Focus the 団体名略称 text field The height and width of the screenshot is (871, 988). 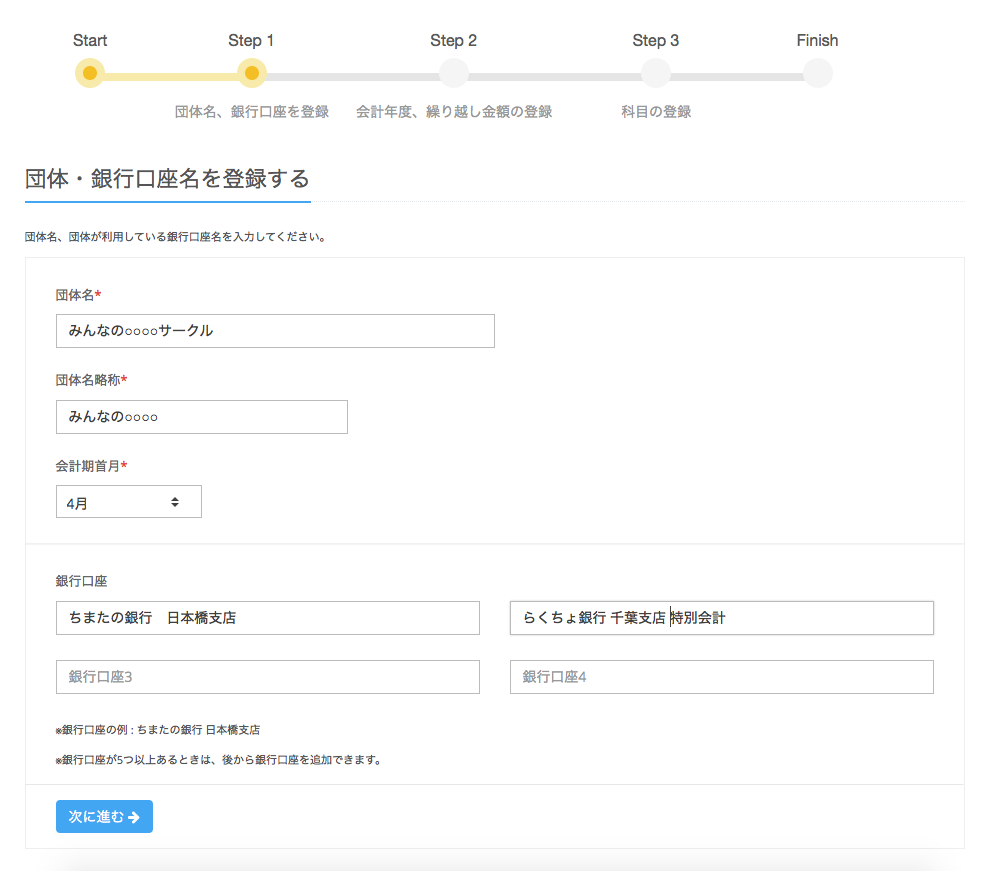pos(201,417)
